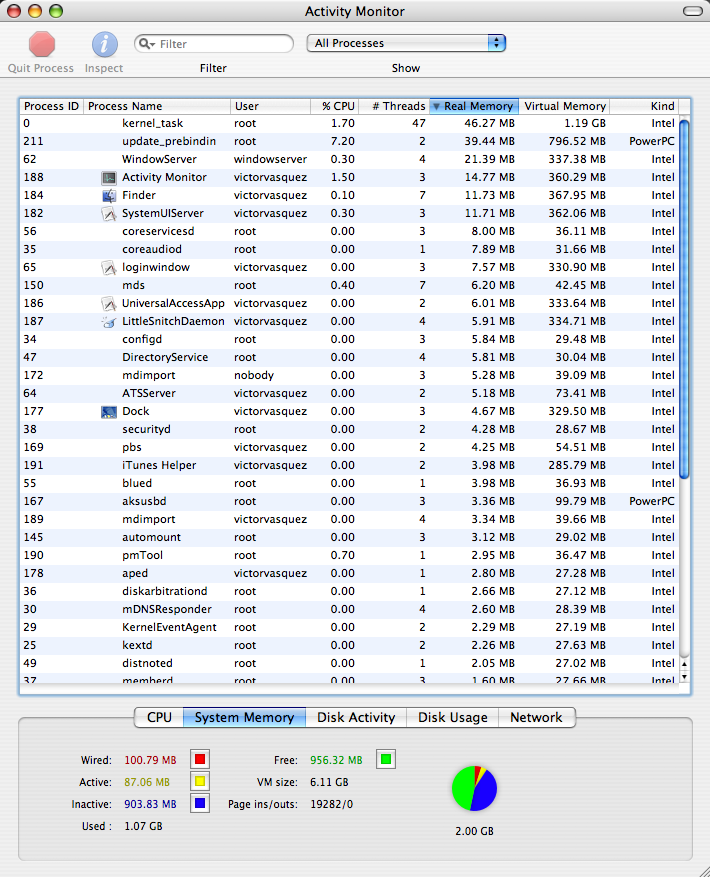Sort by Process Name column header
This screenshot has height=877, width=710.
[x=157, y=106]
